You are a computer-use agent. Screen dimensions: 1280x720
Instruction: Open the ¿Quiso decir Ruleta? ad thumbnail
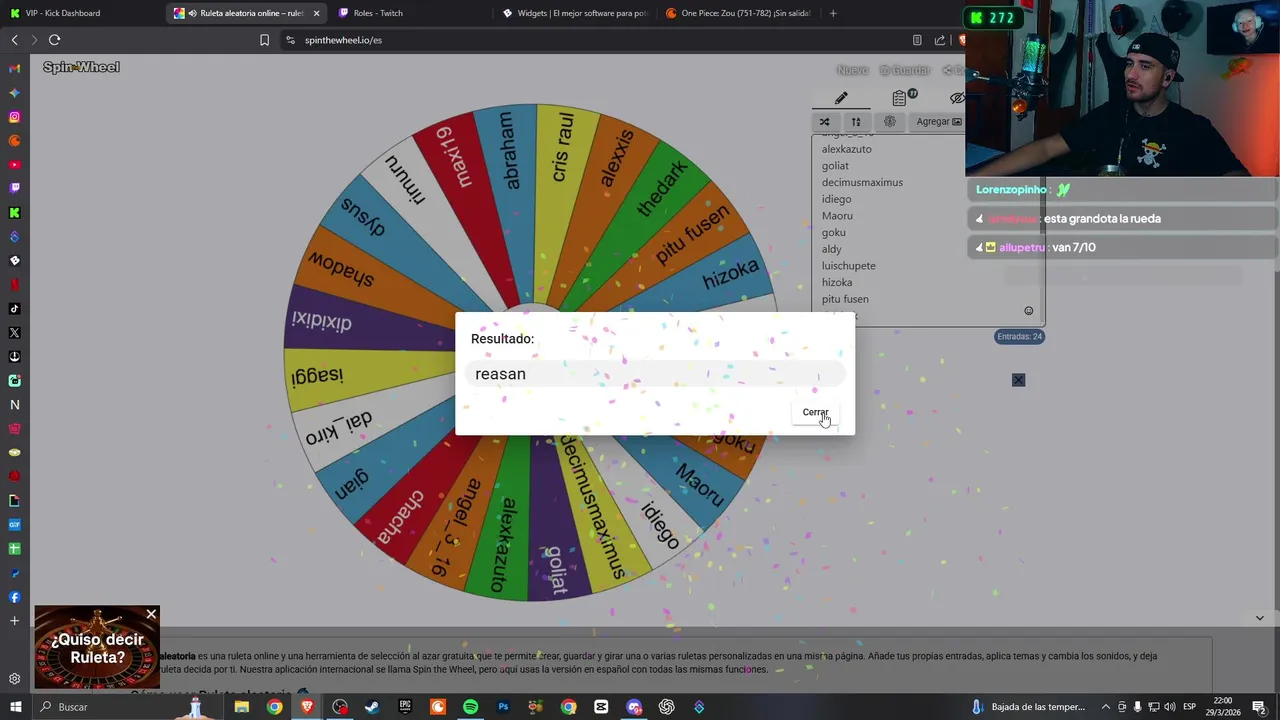coord(96,649)
